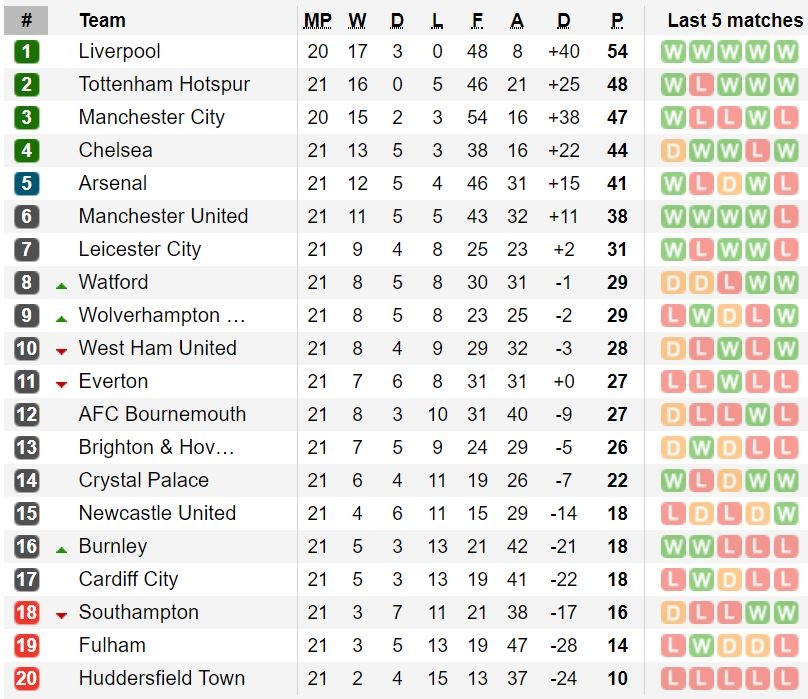Open the Crystal Palace team link
The image size is (808, 699).
(x=143, y=481)
